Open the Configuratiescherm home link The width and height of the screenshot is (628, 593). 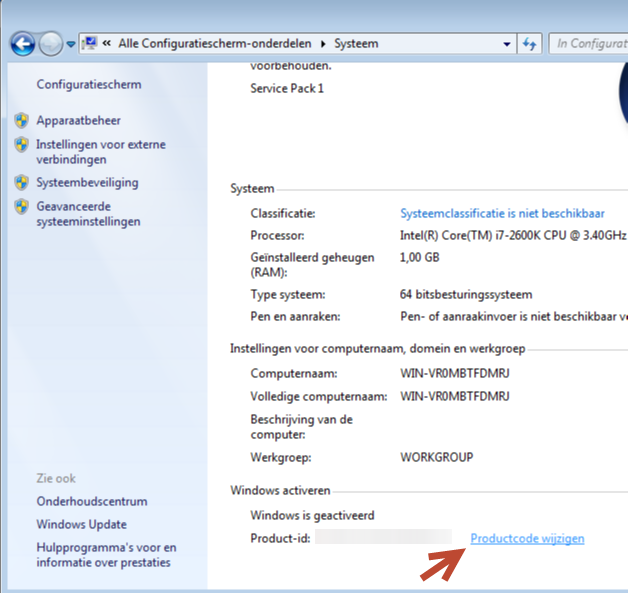[x=89, y=84]
